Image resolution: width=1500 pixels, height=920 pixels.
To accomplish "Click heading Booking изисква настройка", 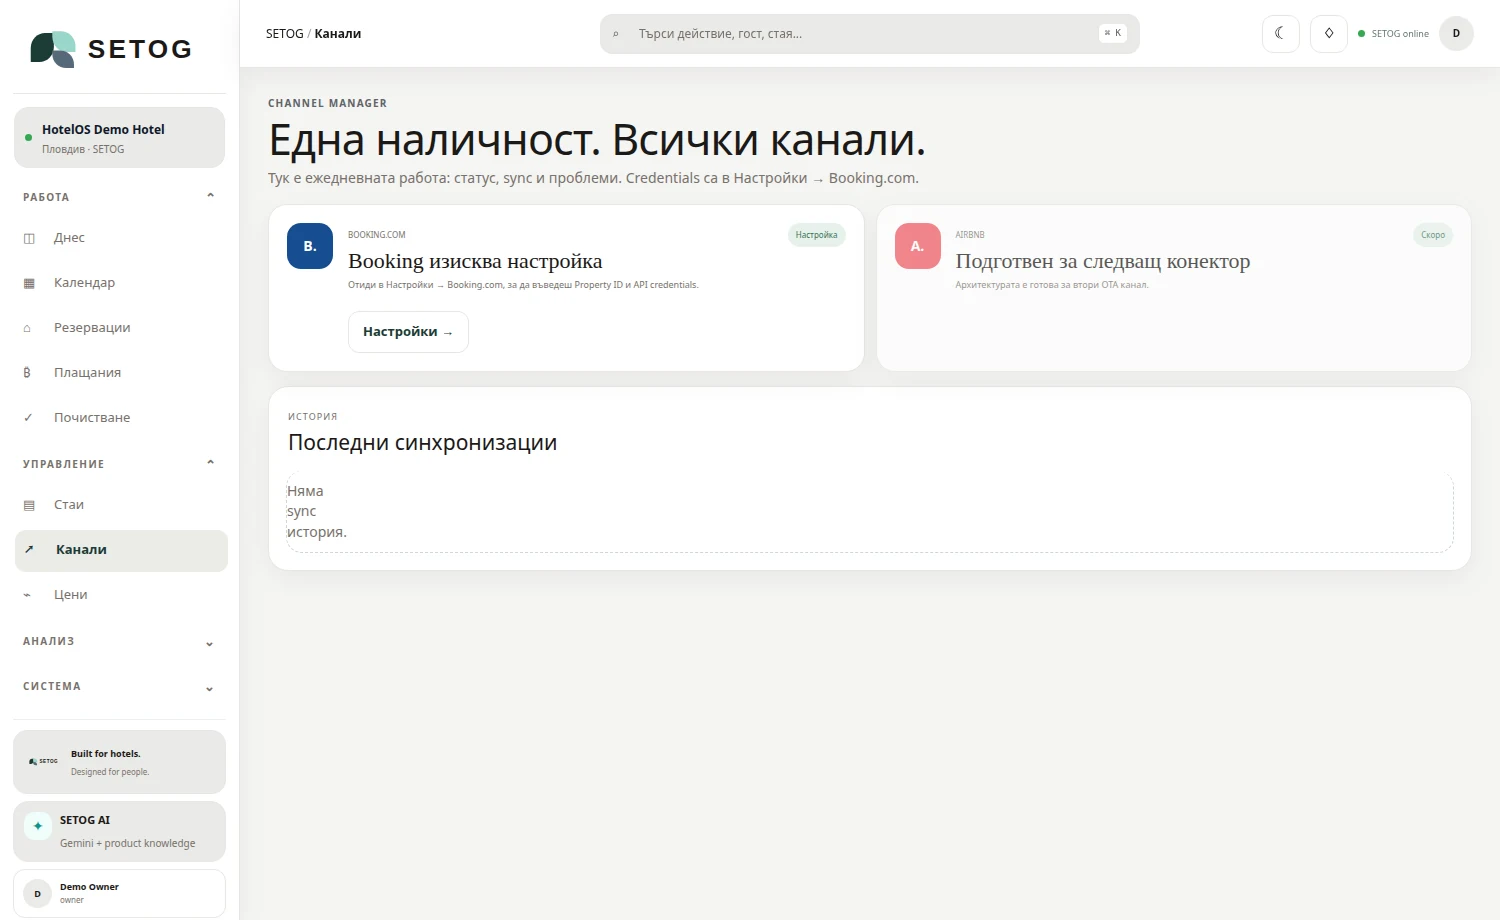I will 475,261.
